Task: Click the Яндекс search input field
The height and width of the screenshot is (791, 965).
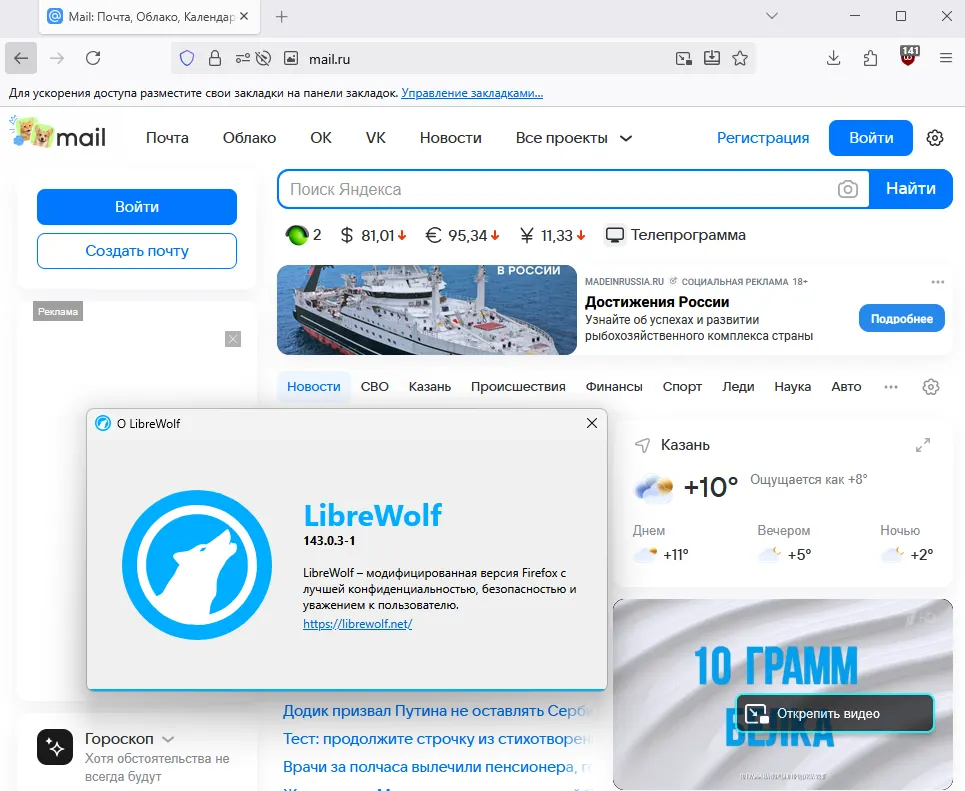Action: point(560,189)
